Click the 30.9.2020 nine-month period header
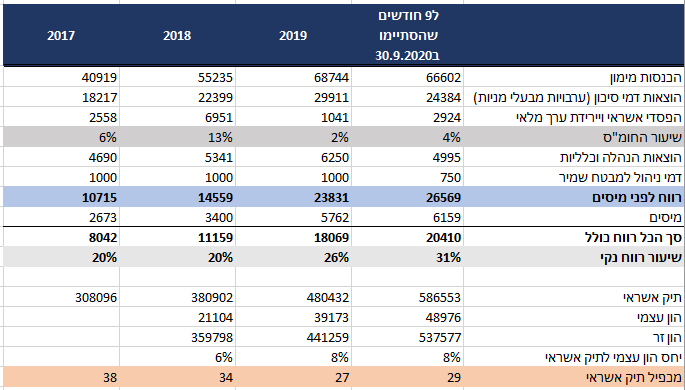 tap(408, 36)
